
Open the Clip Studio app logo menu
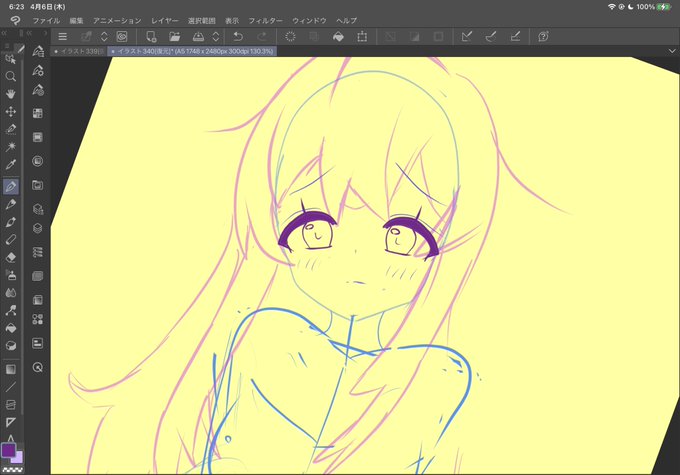pos(15,20)
